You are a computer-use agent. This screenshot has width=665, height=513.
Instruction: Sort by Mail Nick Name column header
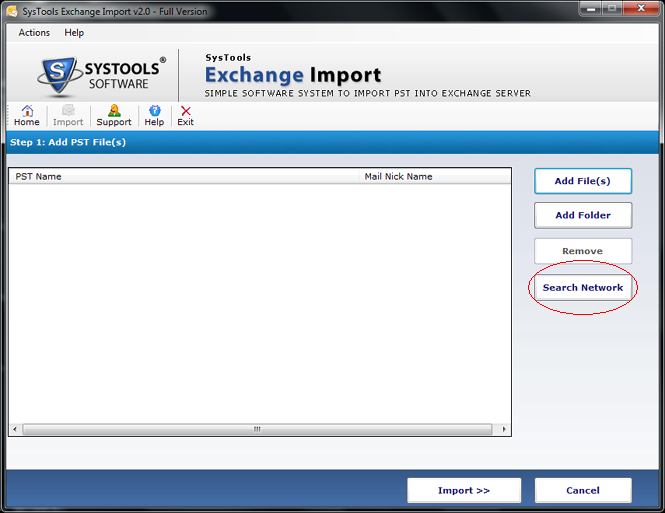[435, 176]
